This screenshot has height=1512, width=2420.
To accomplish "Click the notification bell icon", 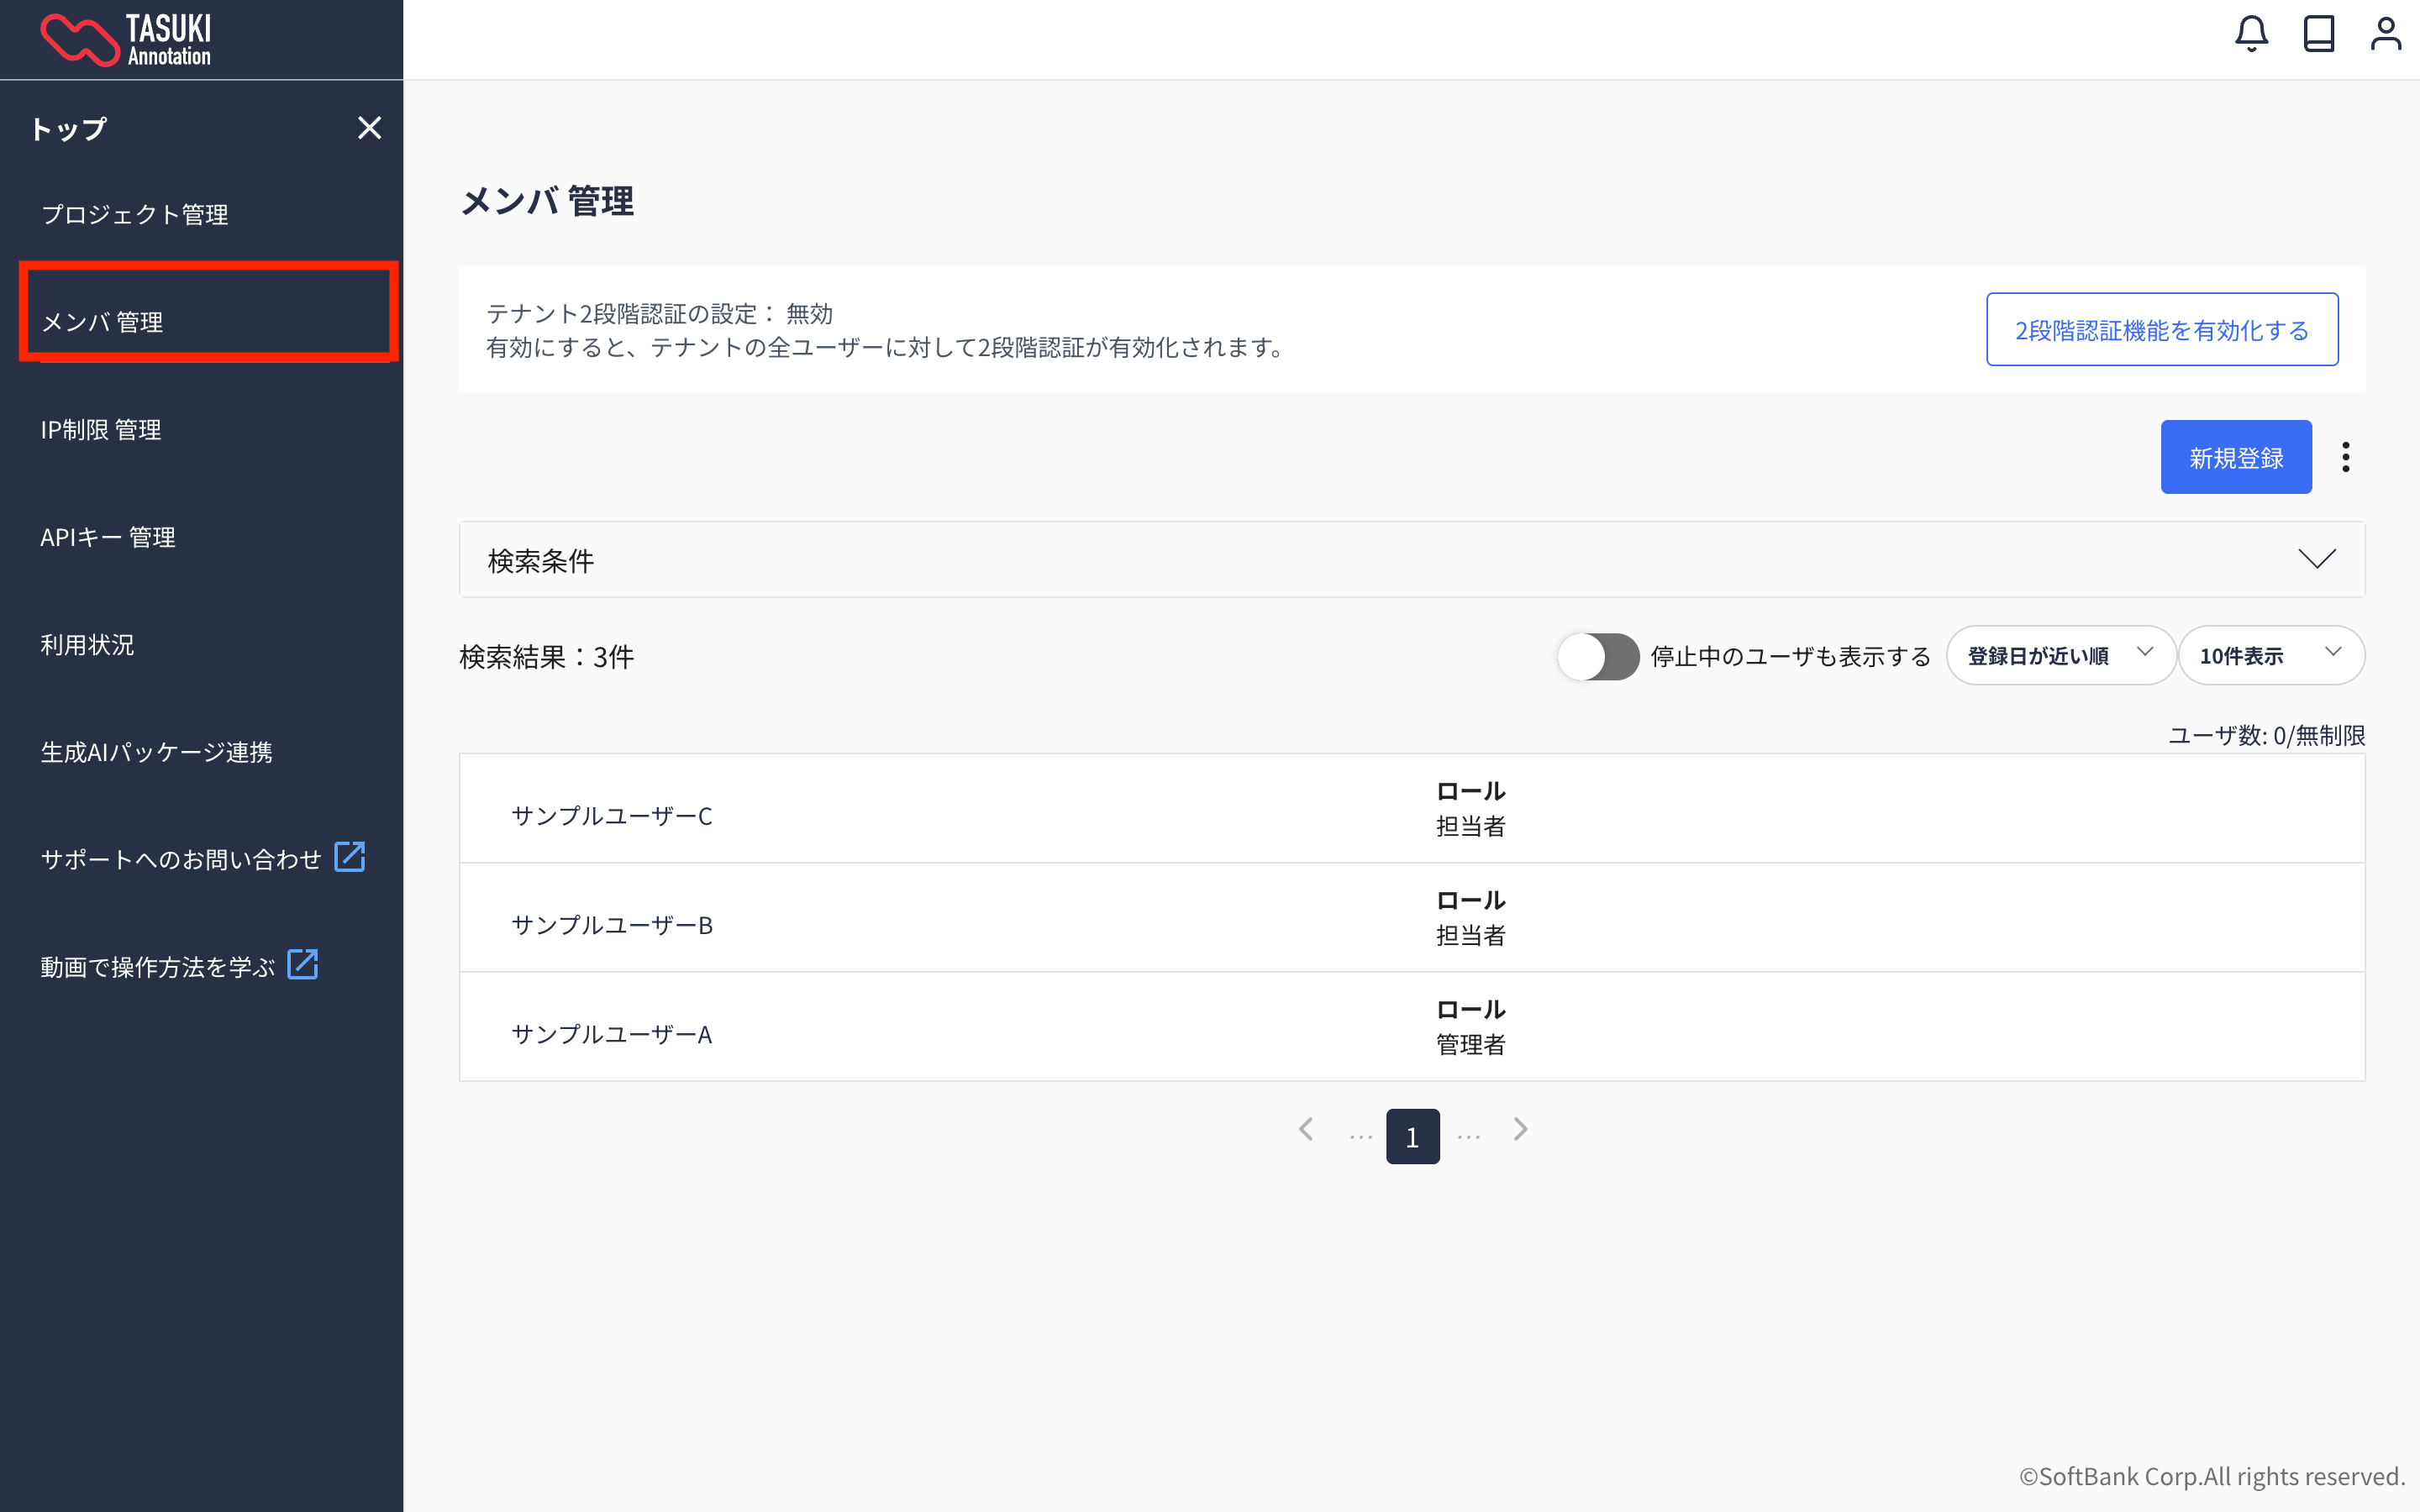I will click(x=2251, y=34).
